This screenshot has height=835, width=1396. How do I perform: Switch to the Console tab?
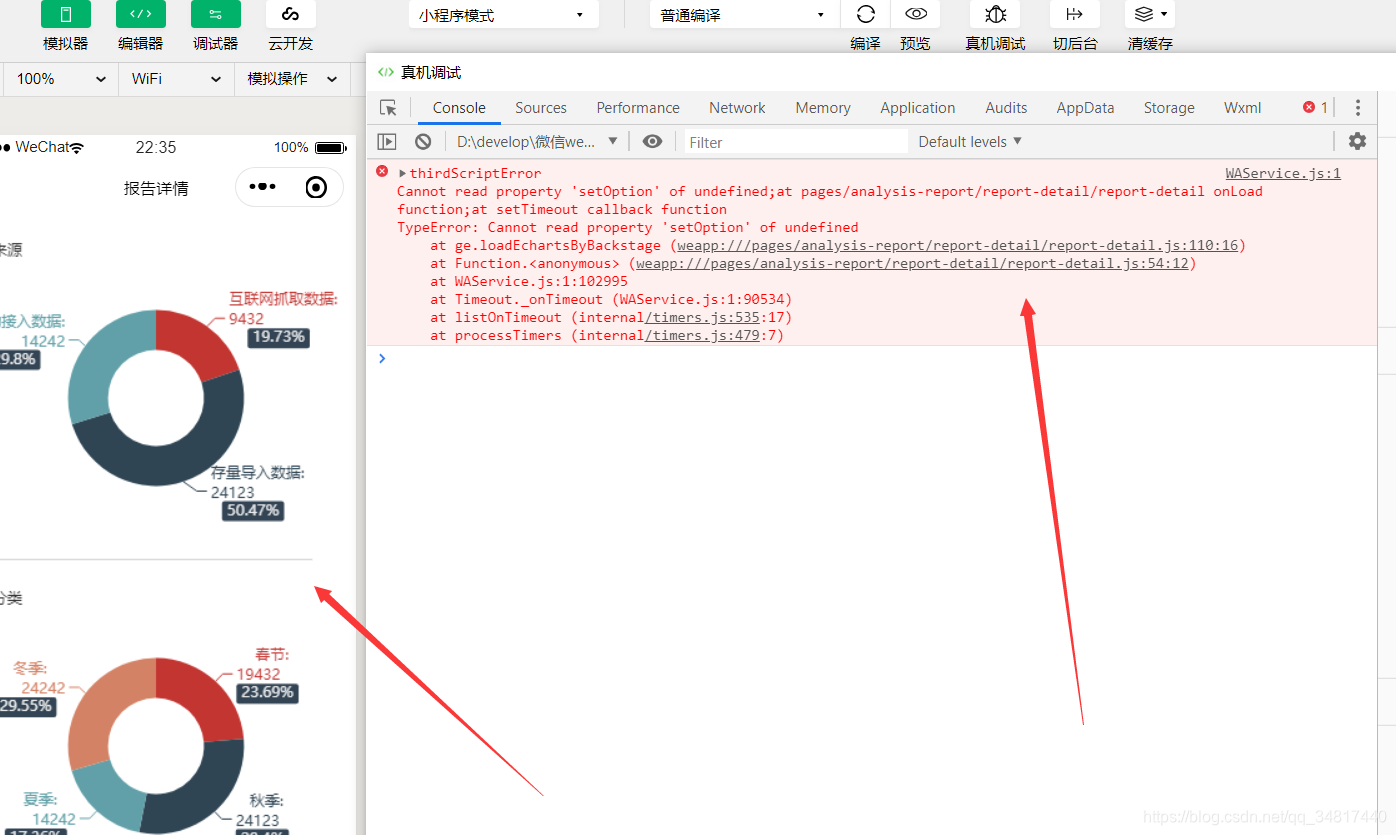459,108
